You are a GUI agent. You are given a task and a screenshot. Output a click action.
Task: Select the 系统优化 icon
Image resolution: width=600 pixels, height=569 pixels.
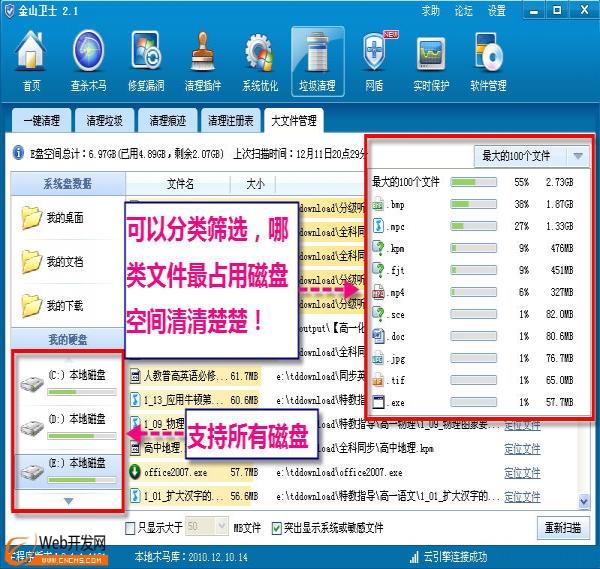260,62
